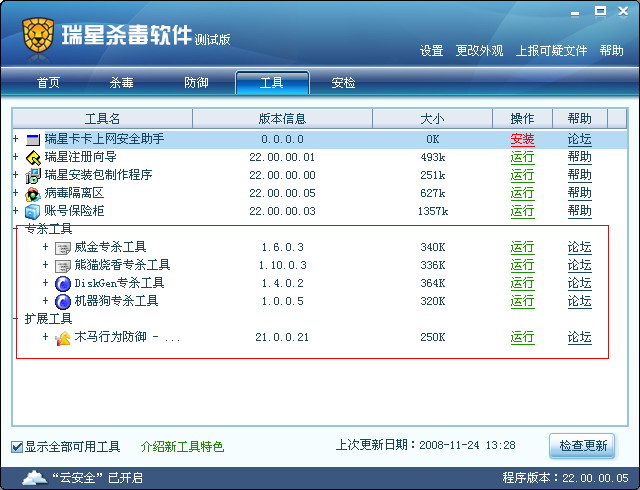This screenshot has height=490, width=640.
Task: Switch to the 防御 tab
Action: [x=196, y=83]
